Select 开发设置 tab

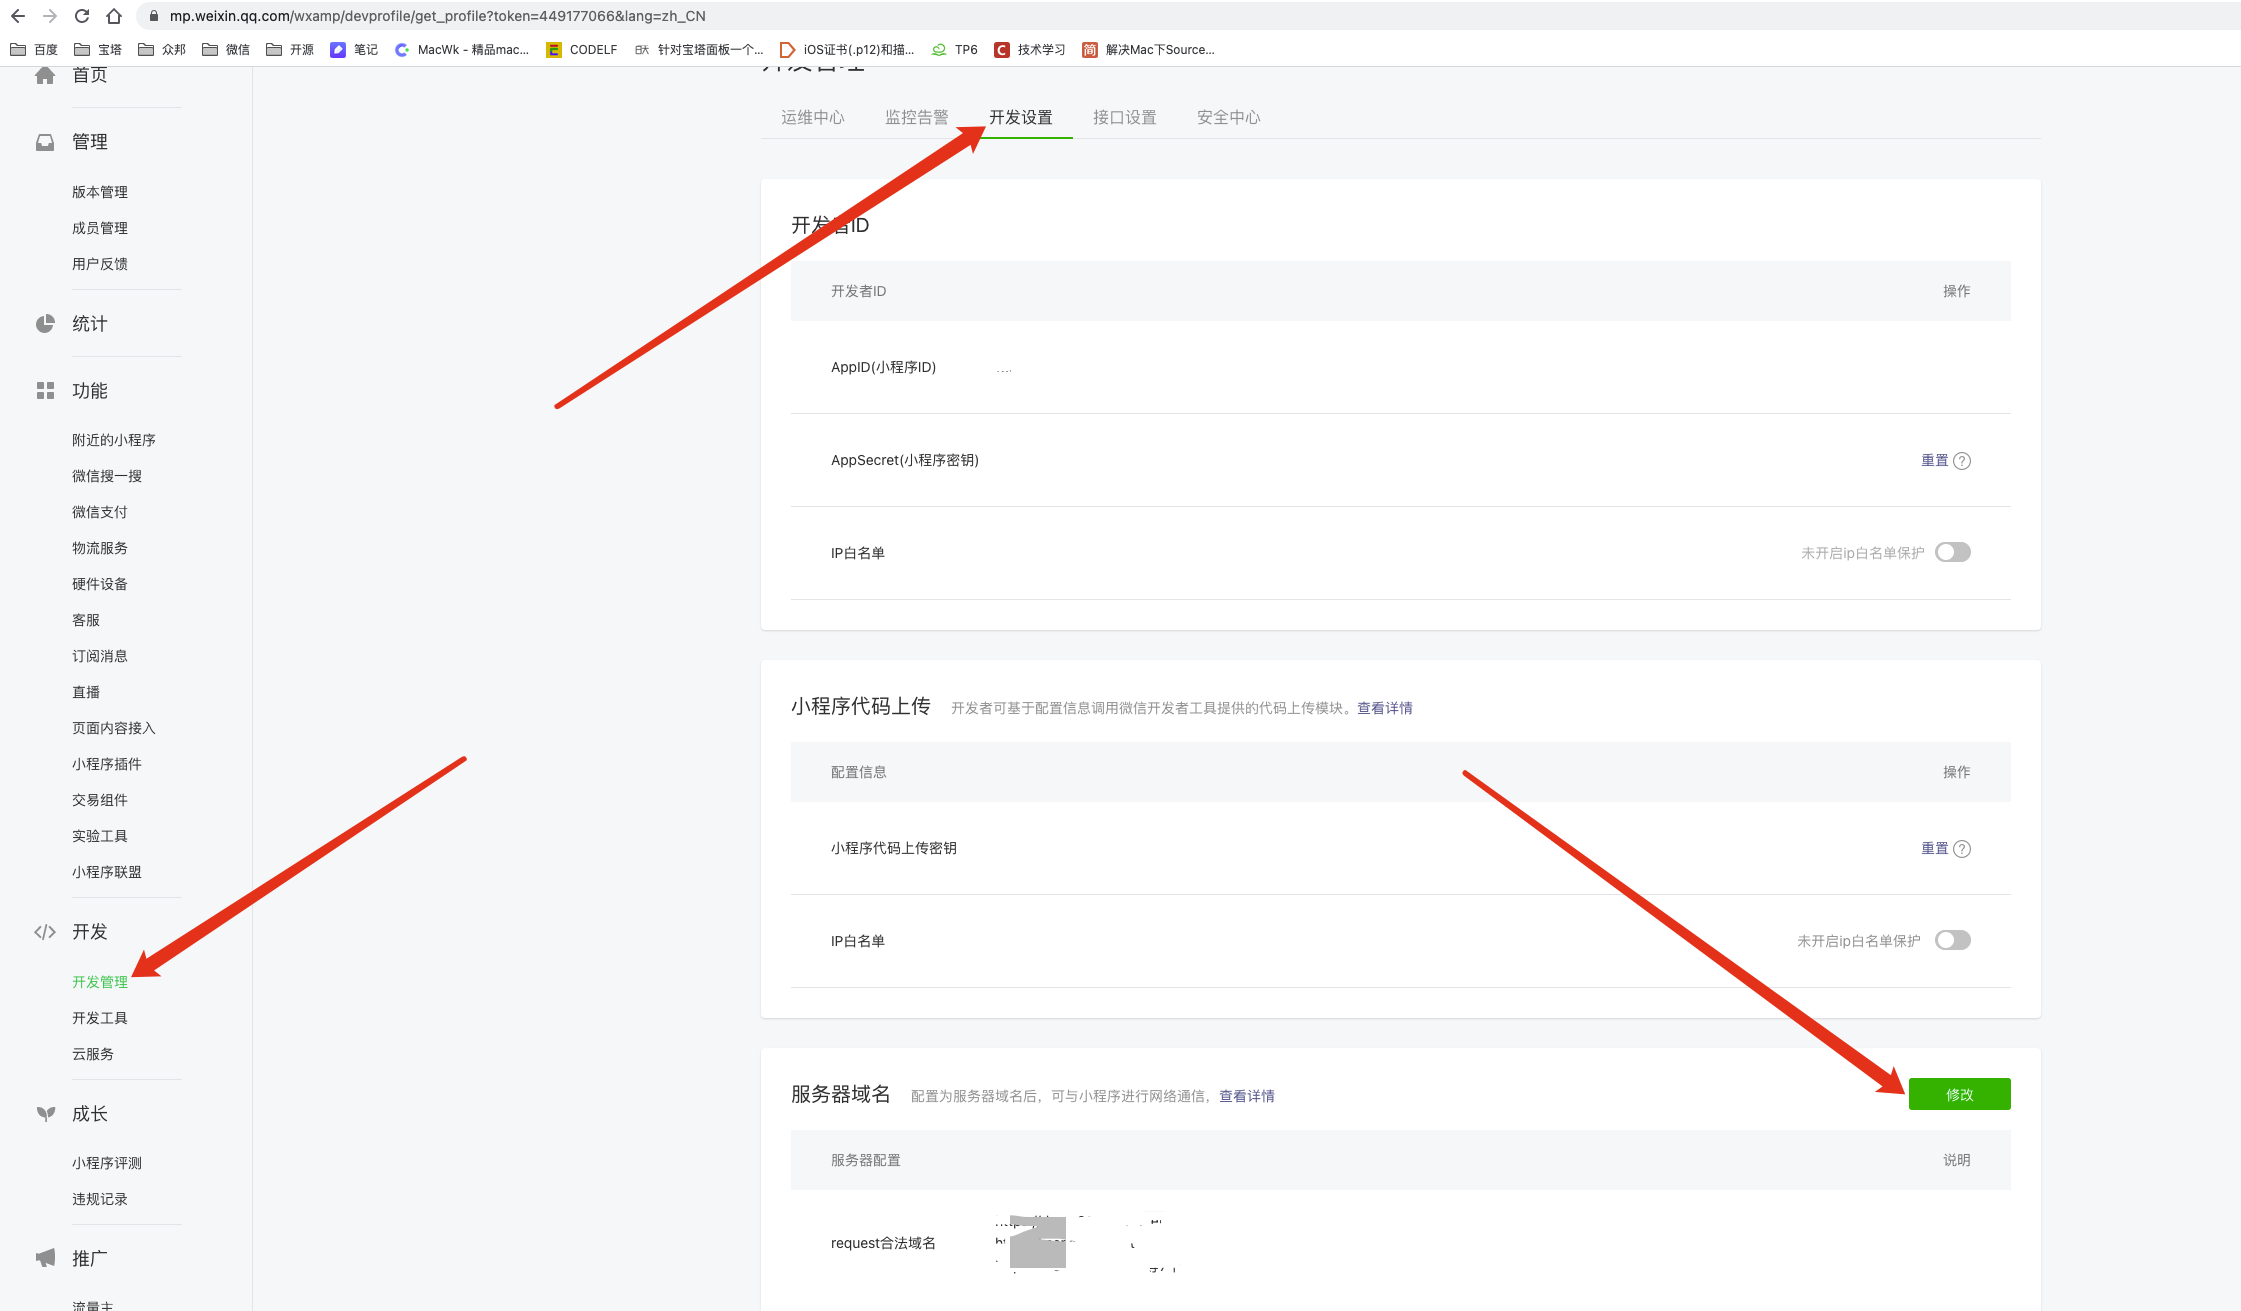pyautogui.click(x=1021, y=117)
